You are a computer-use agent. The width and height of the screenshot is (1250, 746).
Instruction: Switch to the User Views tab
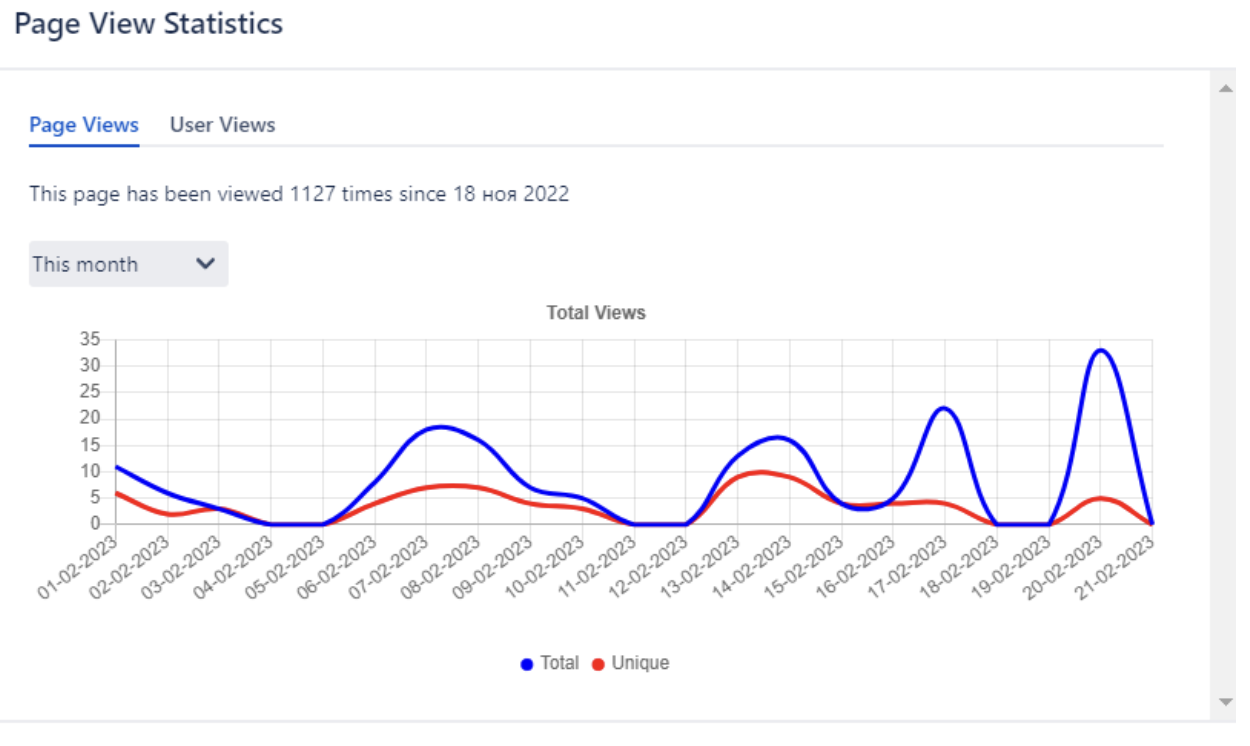click(222, 125)
